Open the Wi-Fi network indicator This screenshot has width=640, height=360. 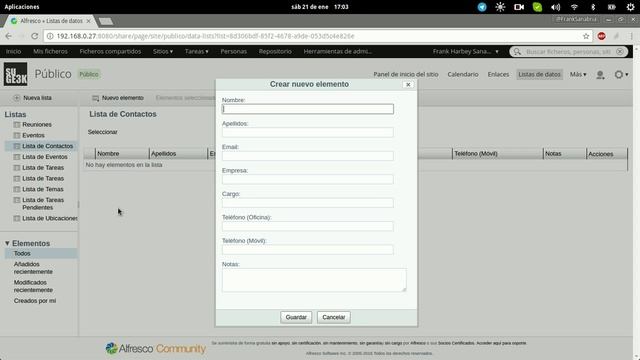point(574,7)
